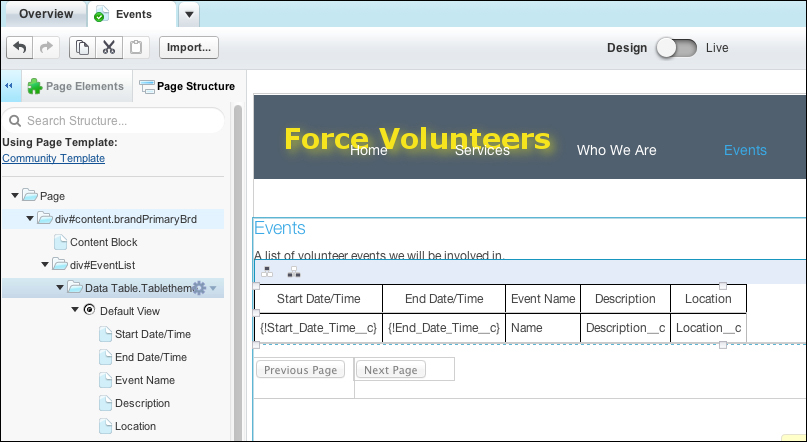The image size is (807, 442).
Task: Select the Event Name tree item
Action: pyautogui.click(x=144, y=380)
